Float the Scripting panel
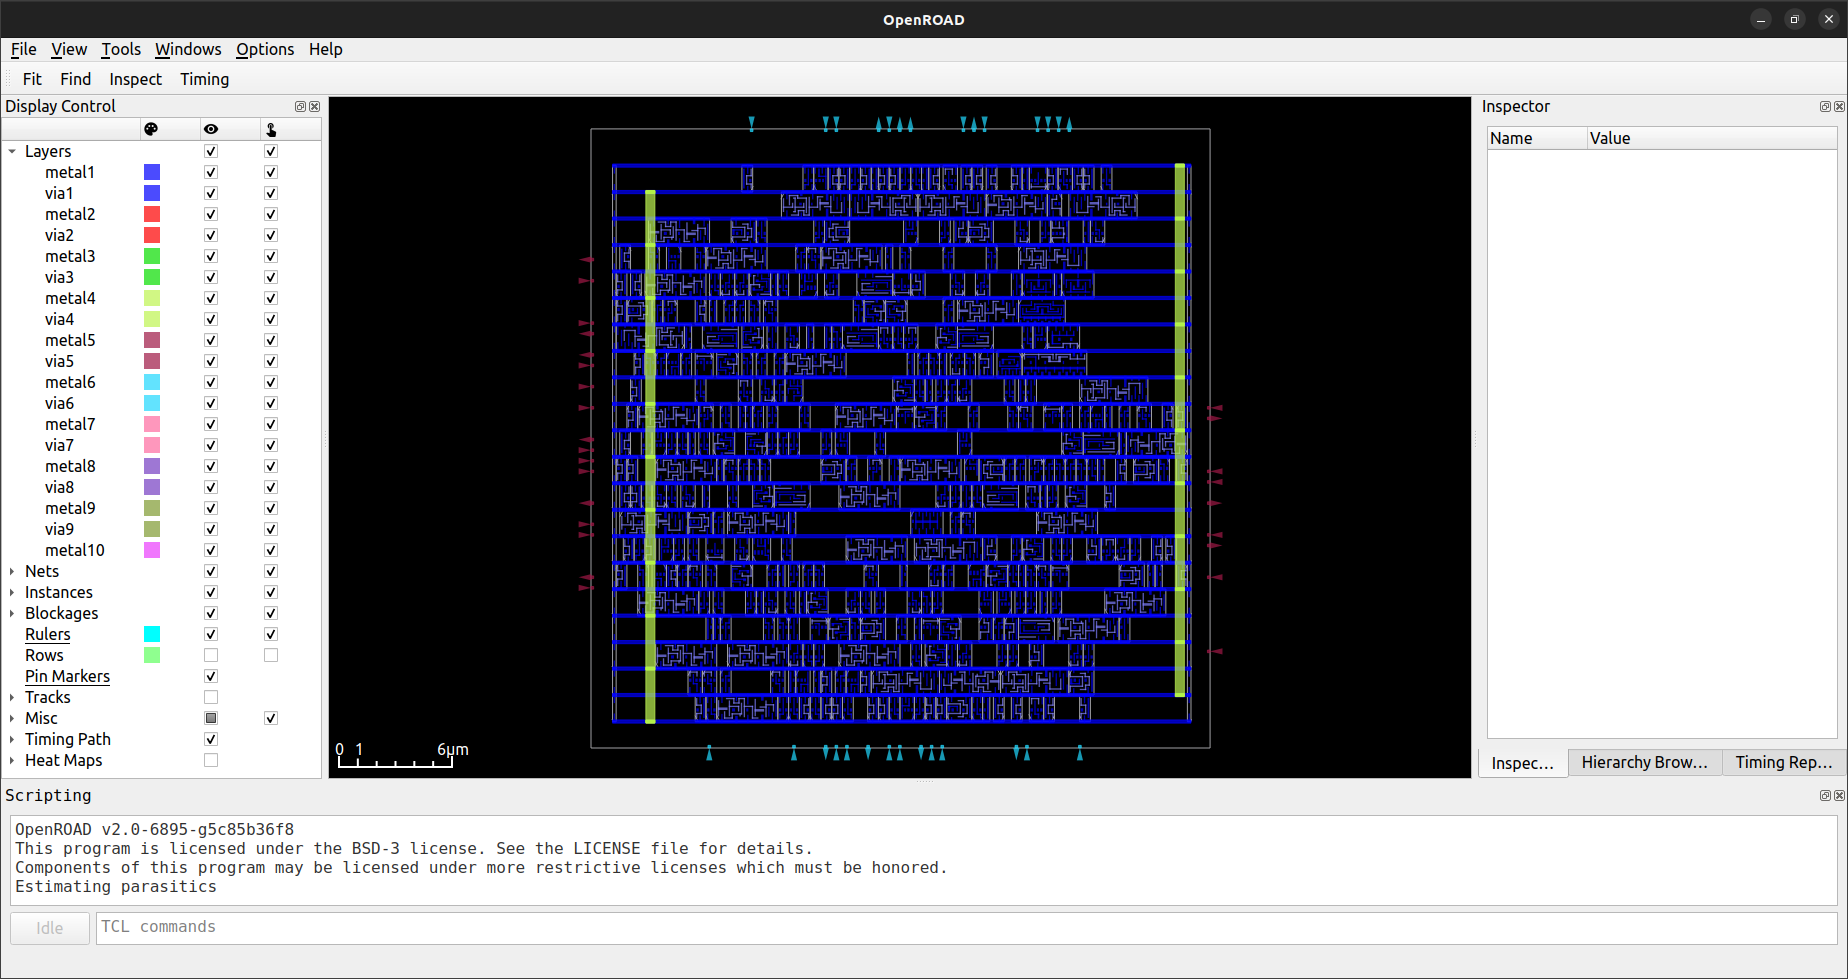The image size is (1848, 979). (x=1825, y=795)
